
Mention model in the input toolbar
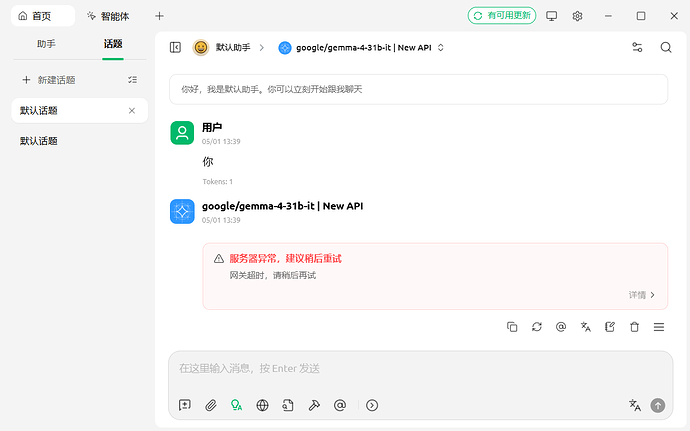(x=340, y=405)
